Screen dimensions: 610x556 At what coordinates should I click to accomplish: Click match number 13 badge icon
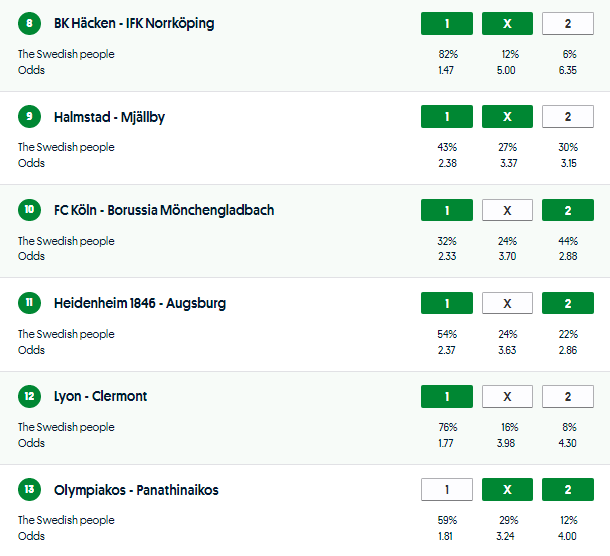coord(30,490)
